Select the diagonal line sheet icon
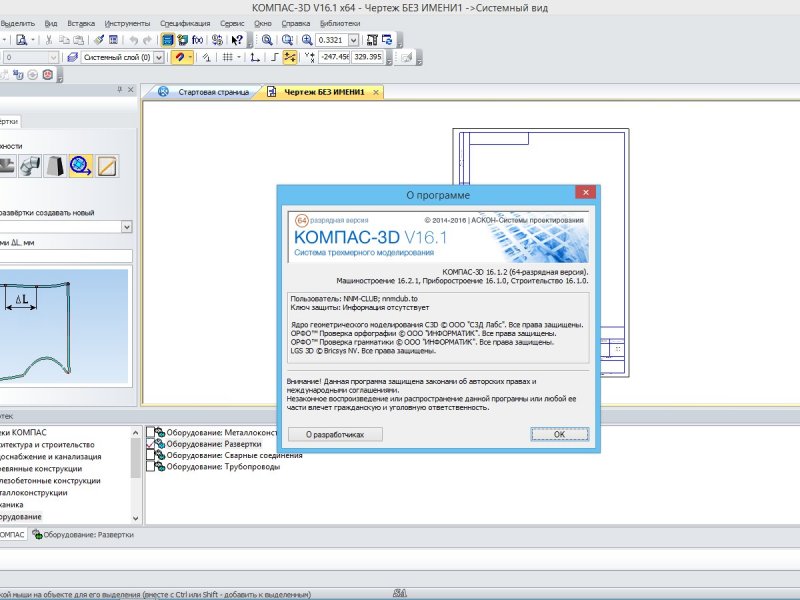The width and height of the screenshot is (800, 600). pyautogui.click(x=107, y=166)
